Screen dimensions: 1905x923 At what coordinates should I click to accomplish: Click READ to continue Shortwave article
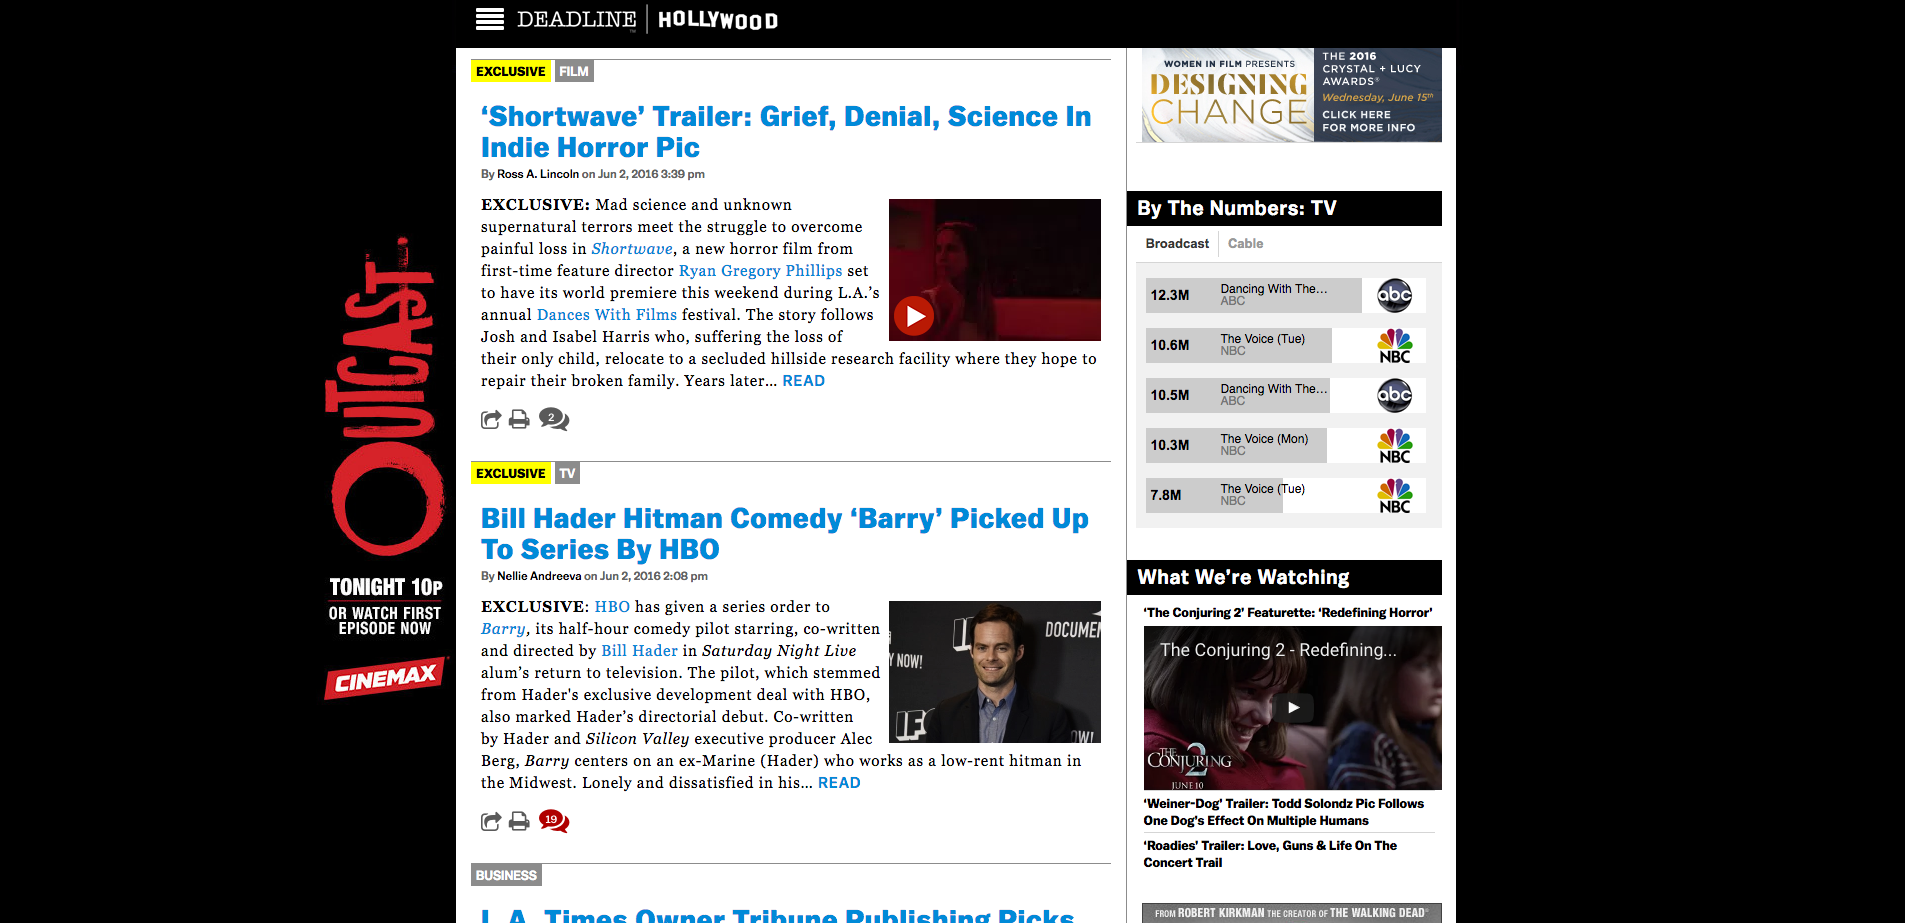pos(804,381)
